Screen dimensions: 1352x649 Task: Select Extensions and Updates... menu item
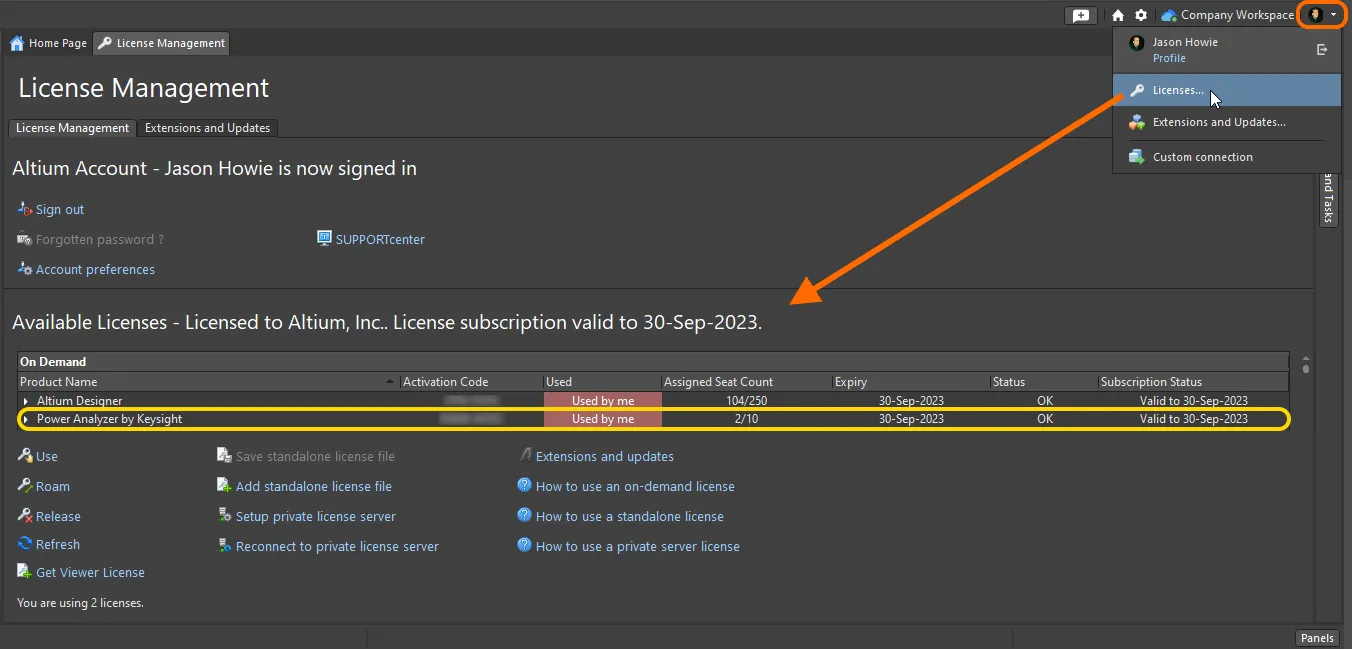(x=1227, y=122)
